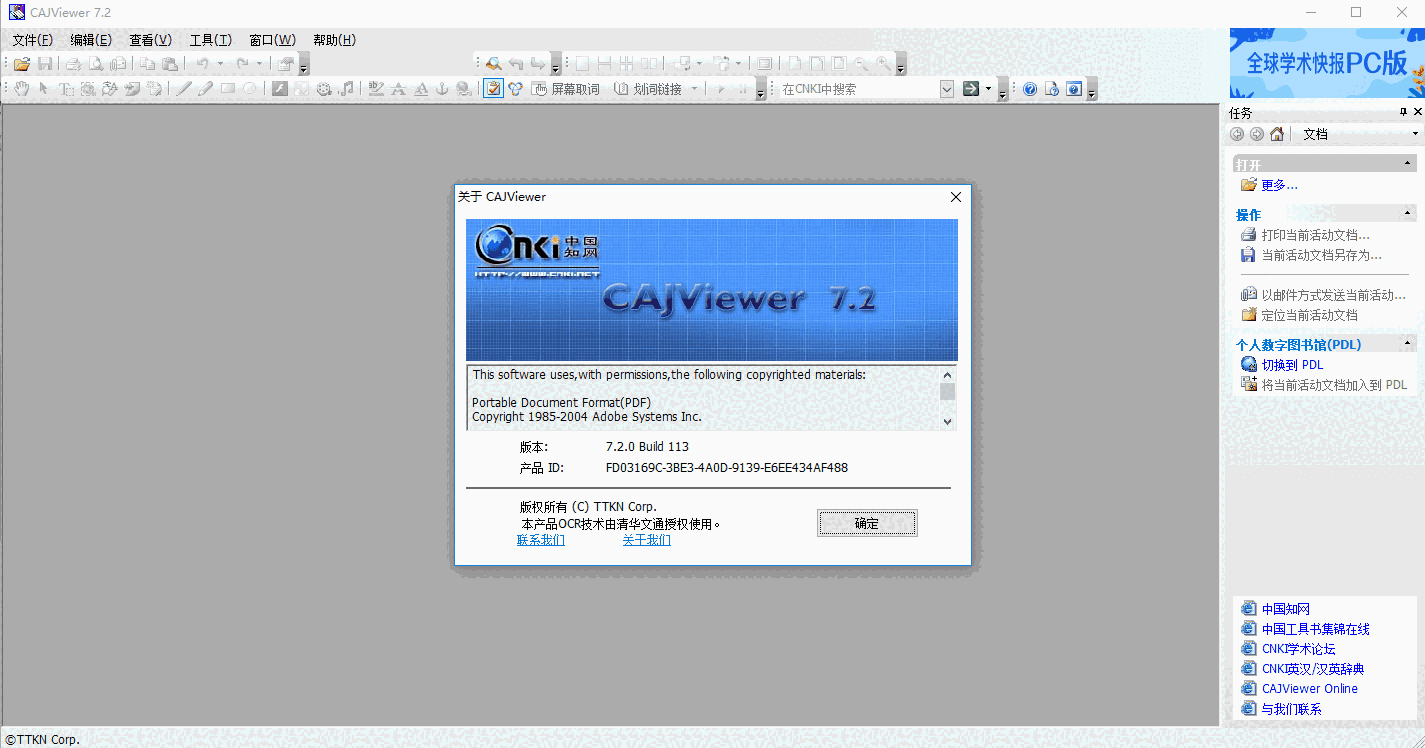Click the green Go arrow search button
Viewport: 1425px width, 748px height.
coord(970,89)
